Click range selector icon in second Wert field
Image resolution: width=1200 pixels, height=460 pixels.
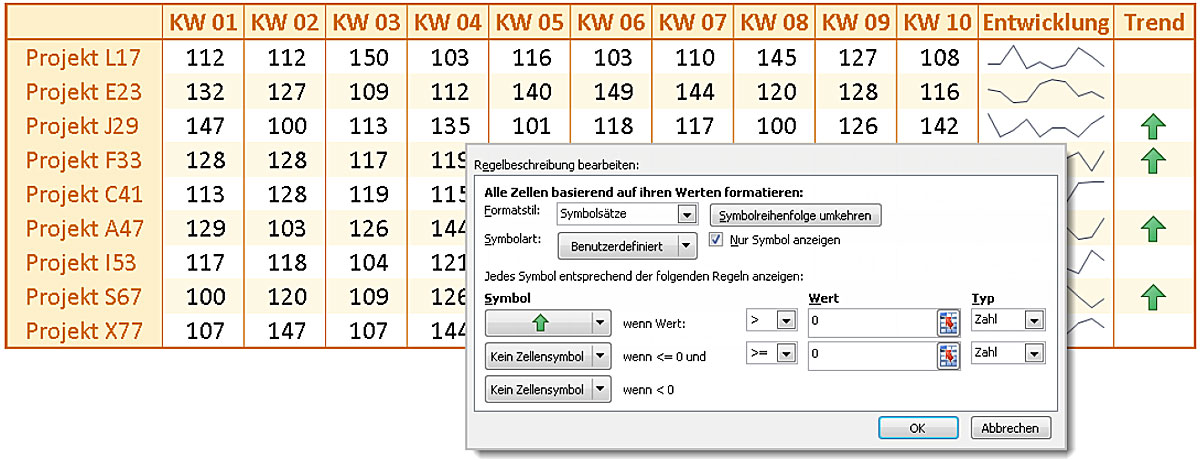[x=947, y=354]
